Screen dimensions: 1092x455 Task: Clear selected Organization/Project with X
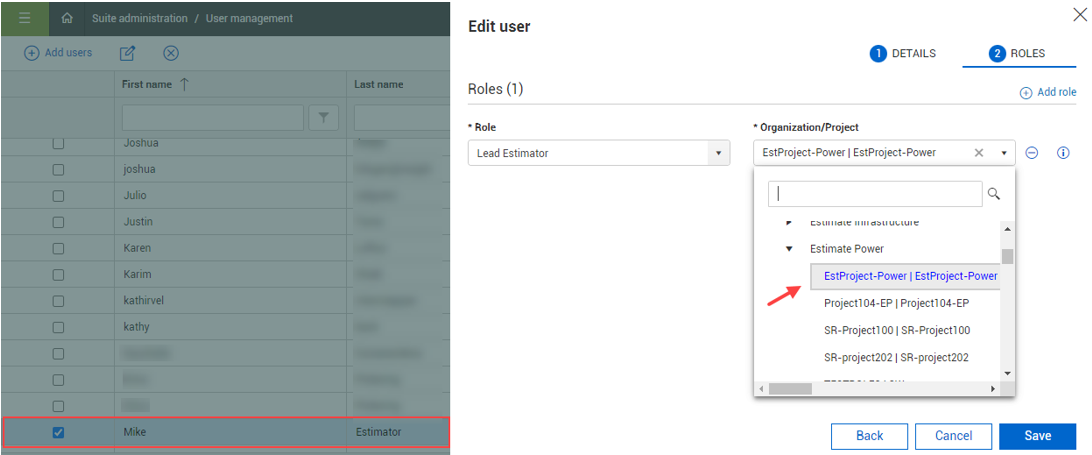point(978,153)
